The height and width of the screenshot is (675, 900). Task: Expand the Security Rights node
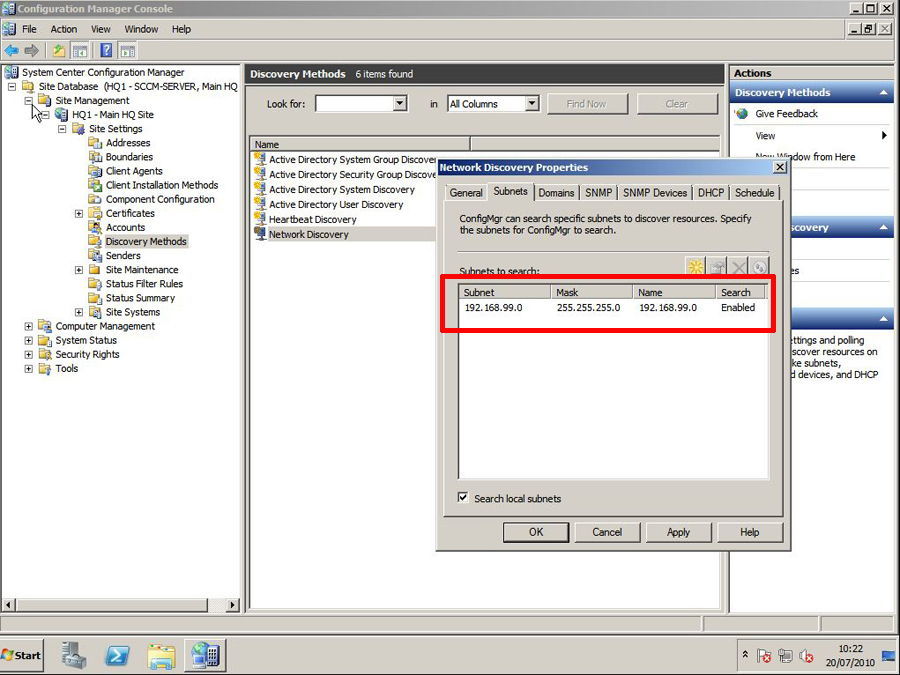[x=28, y=355]
